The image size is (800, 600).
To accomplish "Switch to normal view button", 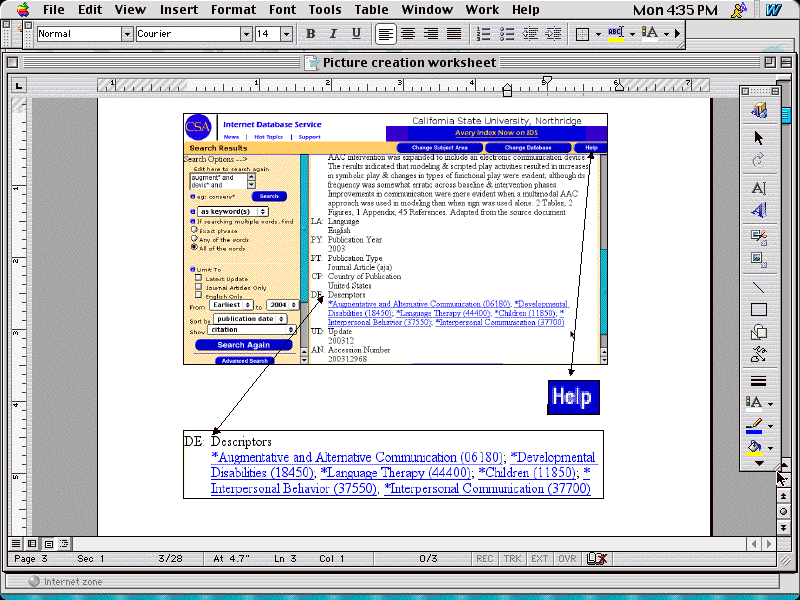I will 16,544.
